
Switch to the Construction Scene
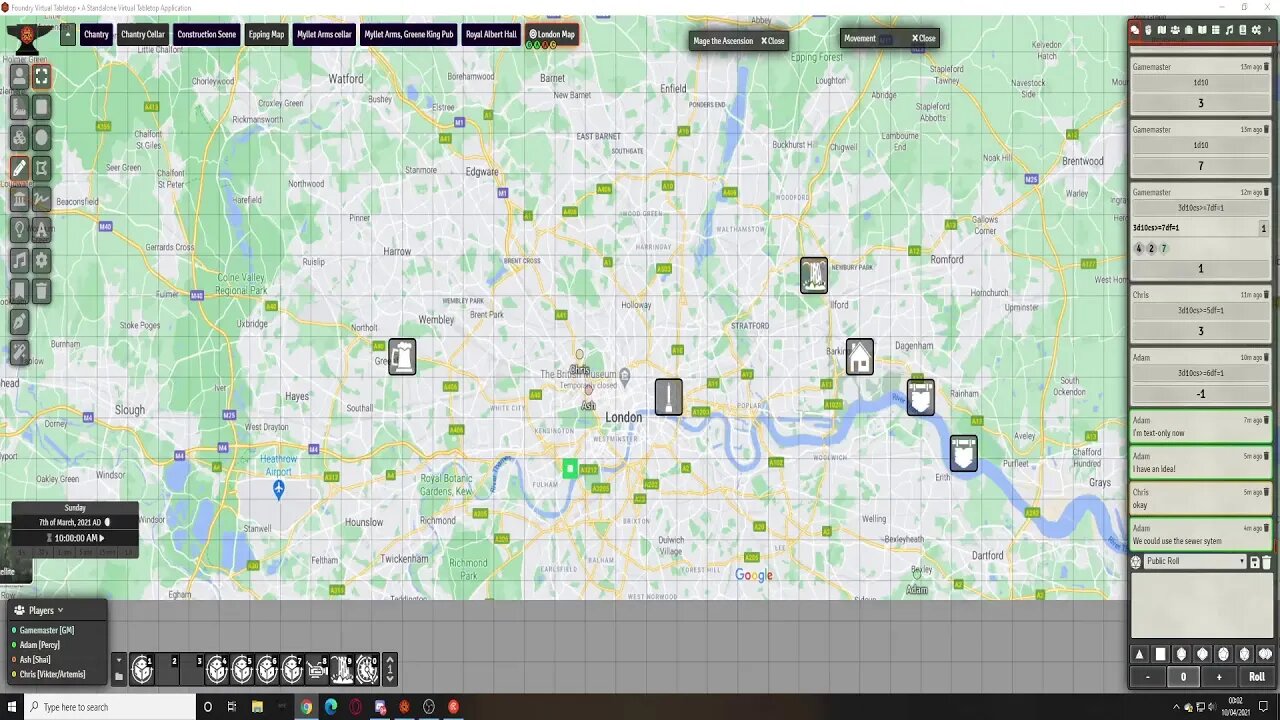[206, 35]
